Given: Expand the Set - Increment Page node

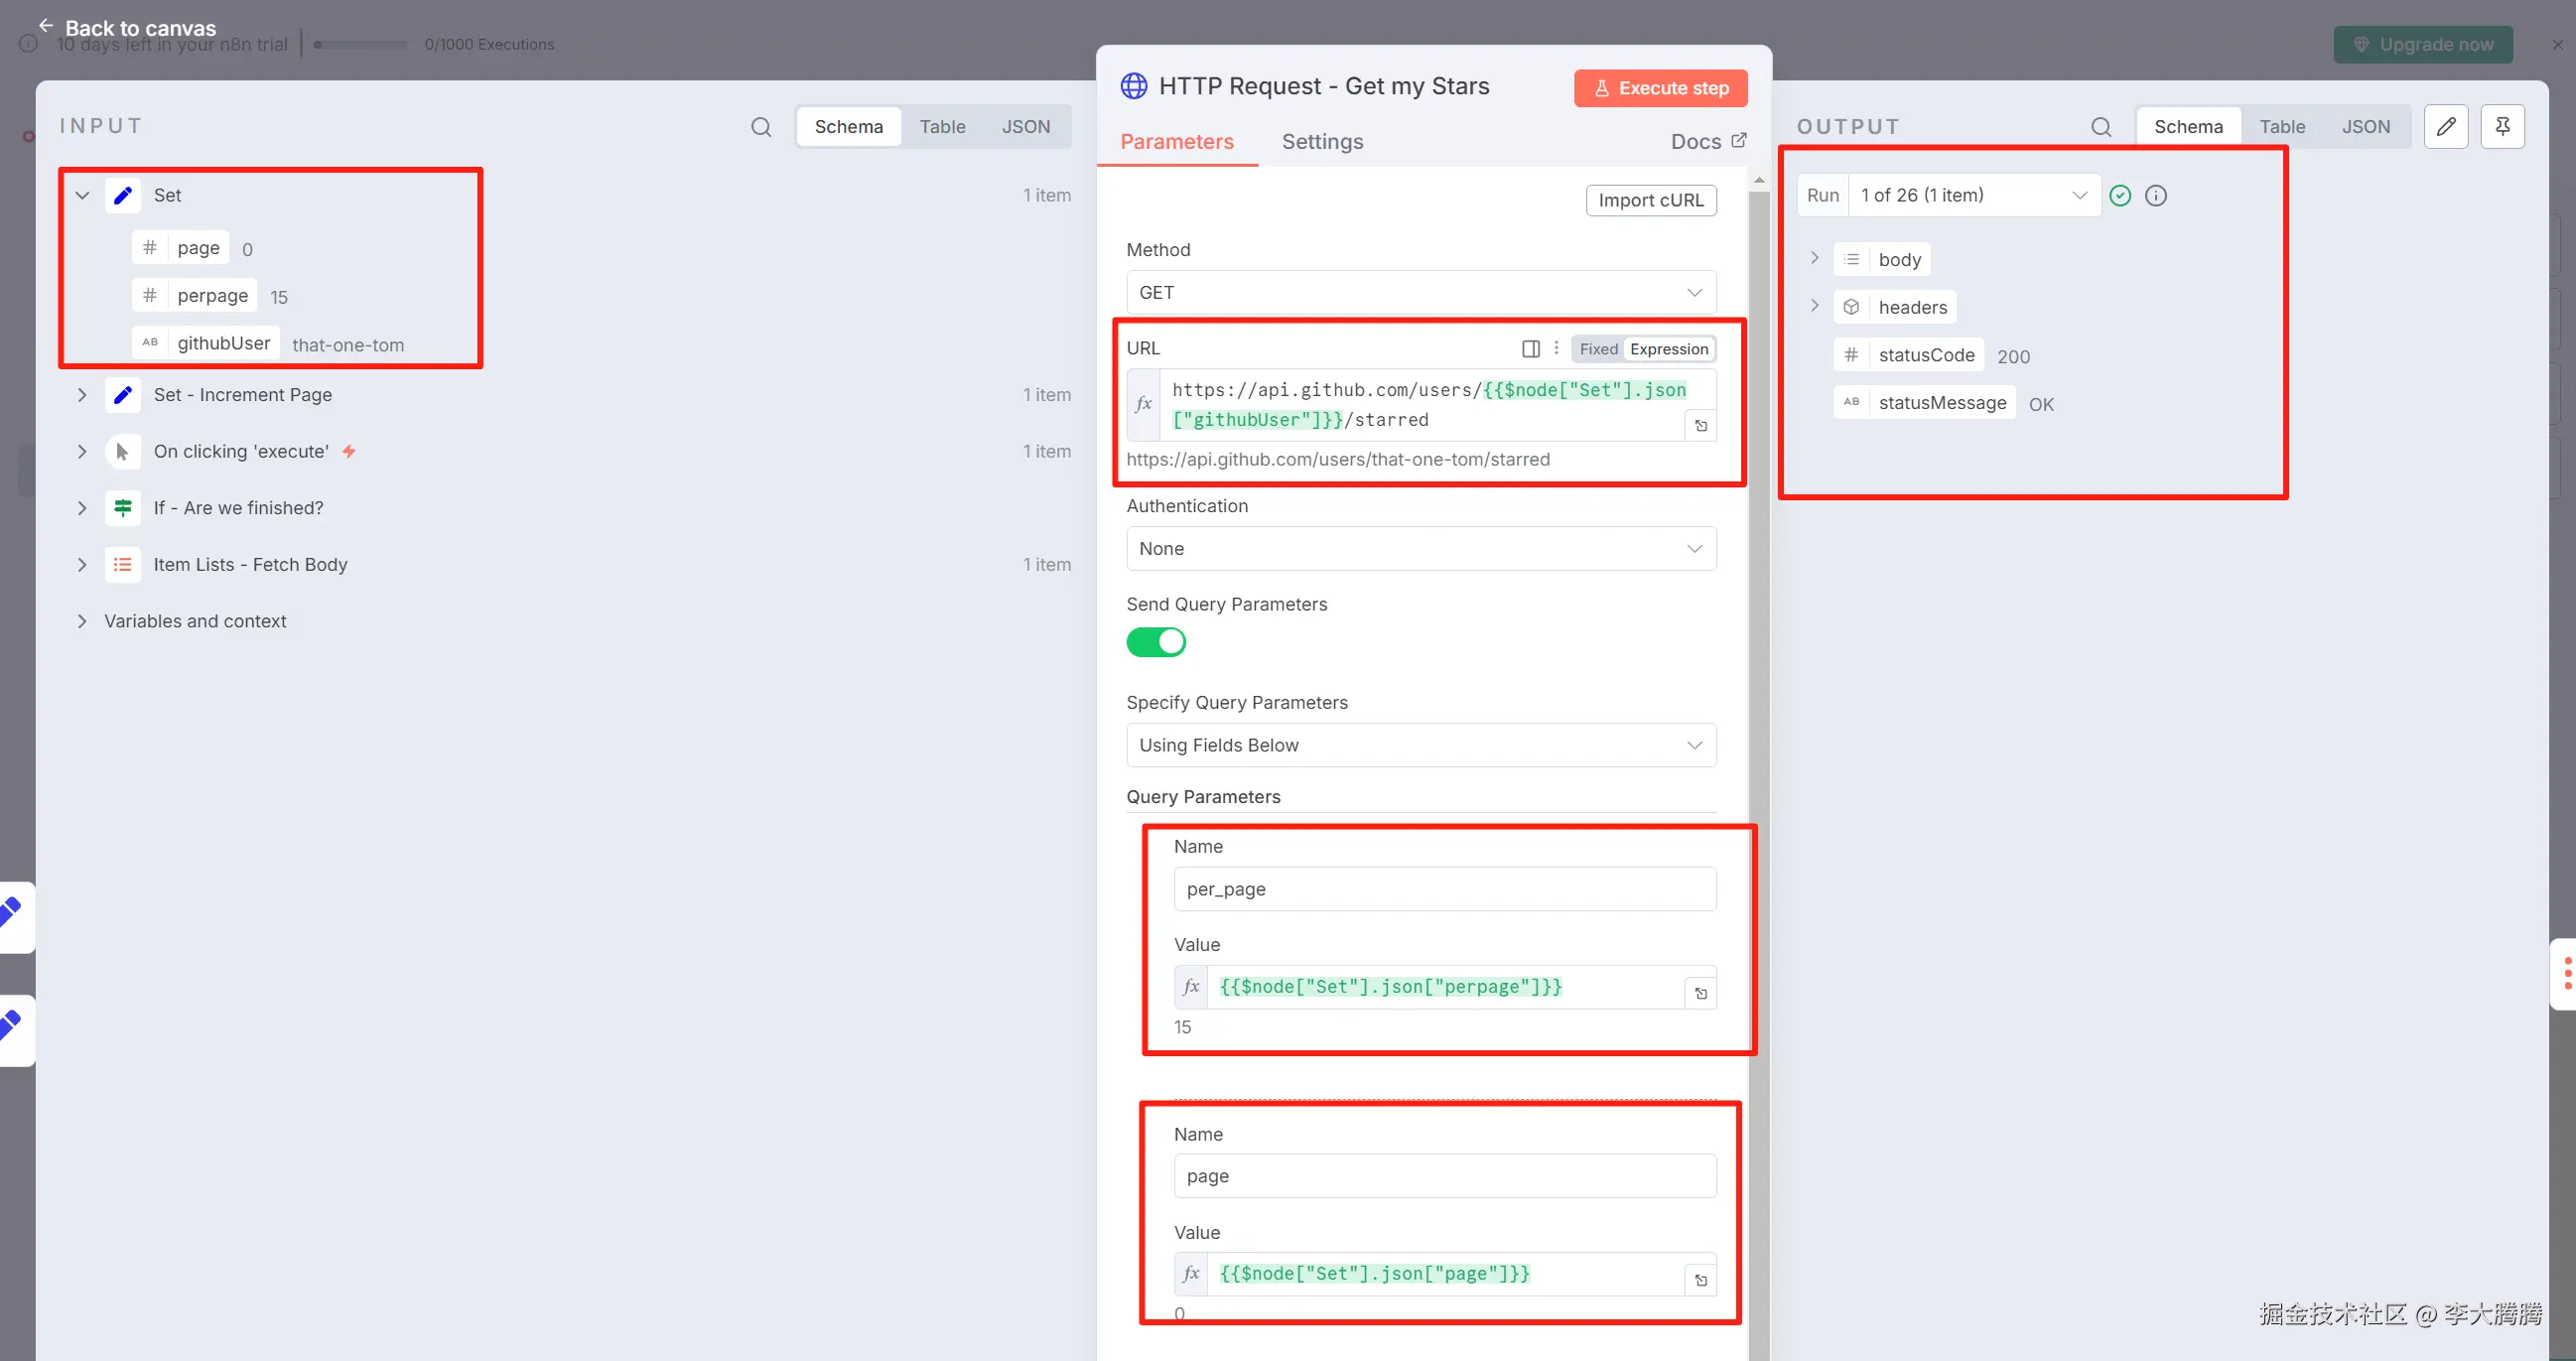Looking at the screenshot, I should point(82,395).
